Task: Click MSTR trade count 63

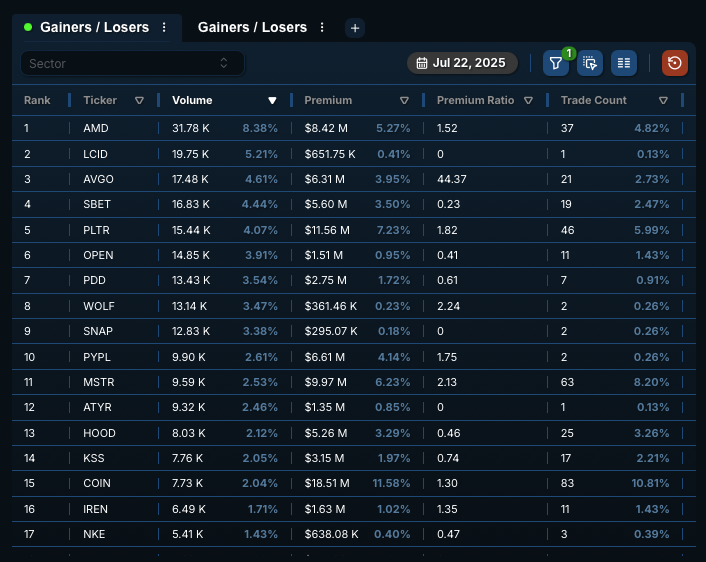Action: (567, 382)
